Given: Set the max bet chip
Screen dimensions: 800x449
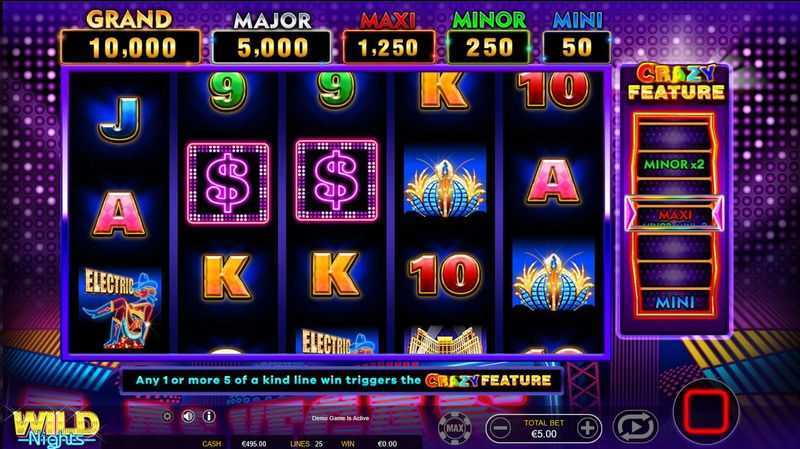Looking at the screenshot, I should coord(455,428).
